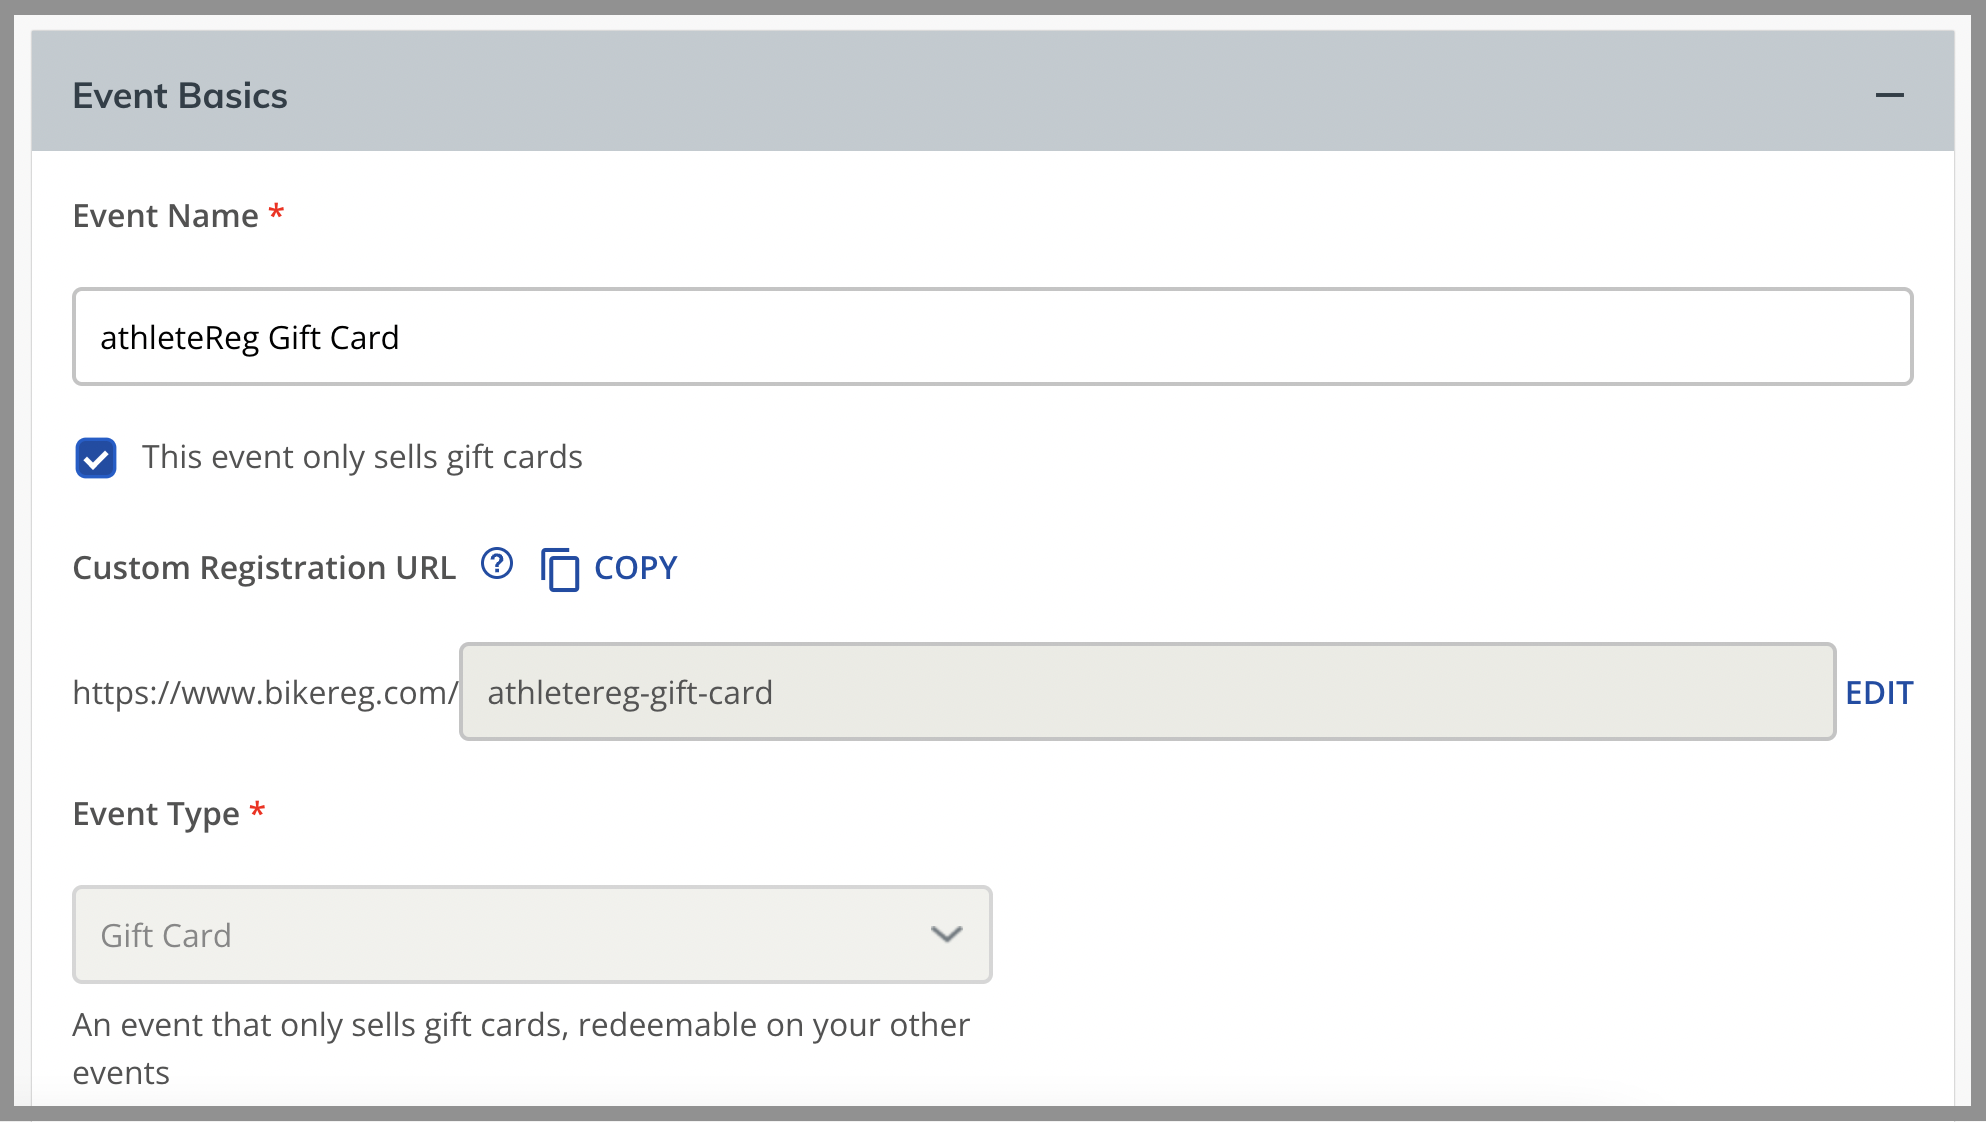Click the Custom Registration URL label
Screen dimensions: 1986x1122
click(264, 568)
